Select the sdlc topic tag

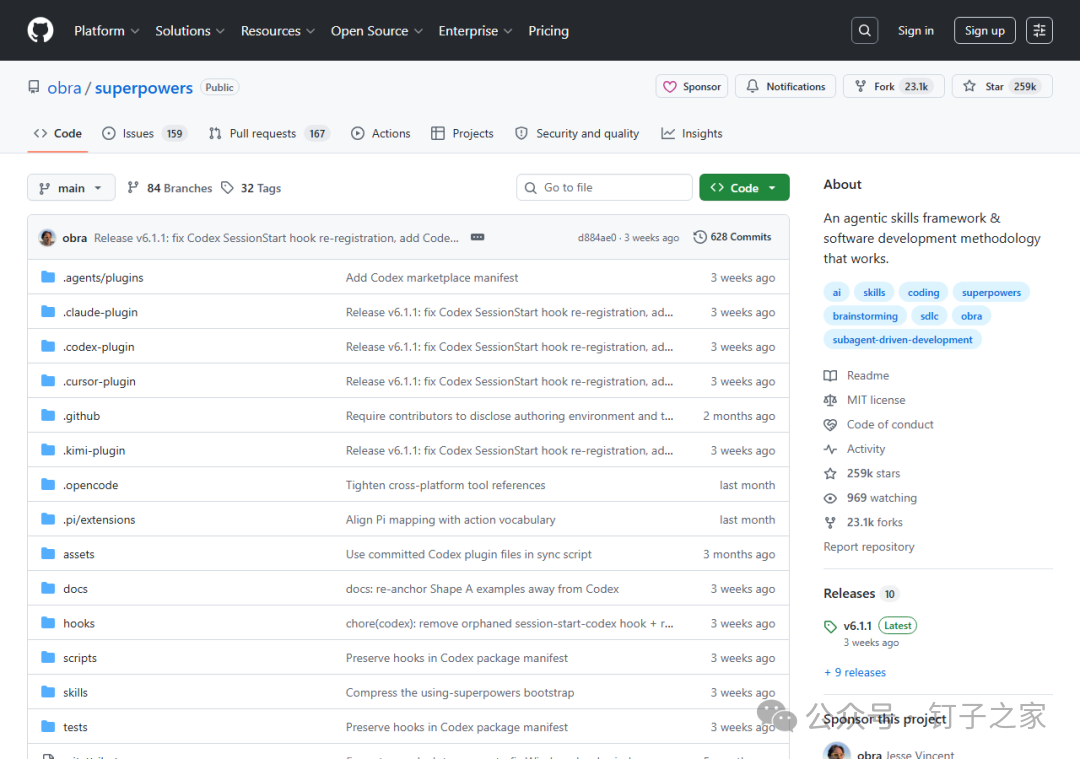pyautogui.click(x=929, y=316)
